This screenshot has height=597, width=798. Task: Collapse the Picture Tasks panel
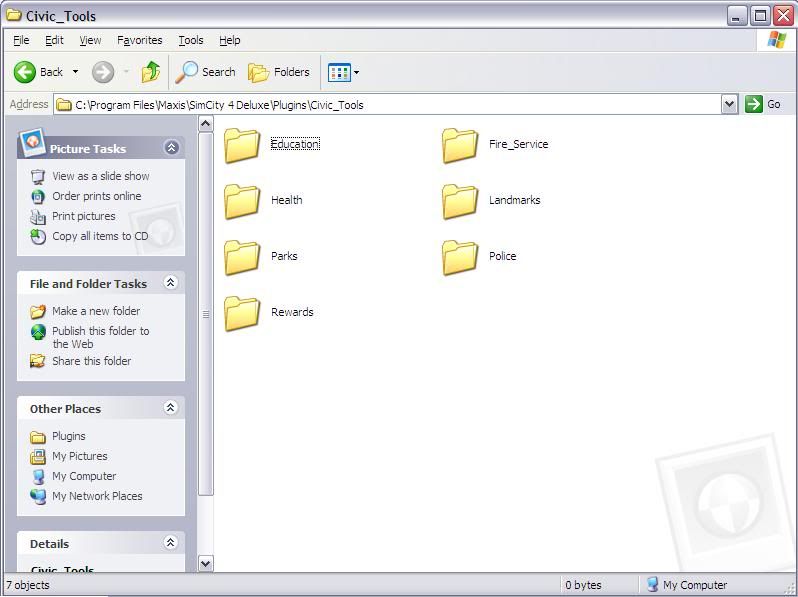[x=172, y=148]
